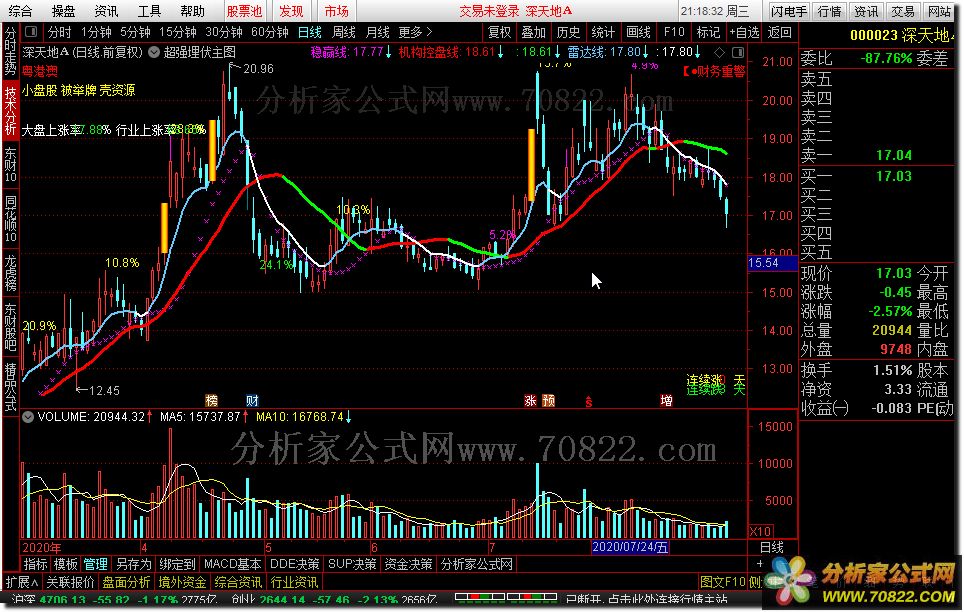Click the 市场 button
The width and height of the screenshot is (964, 612).
336,11
